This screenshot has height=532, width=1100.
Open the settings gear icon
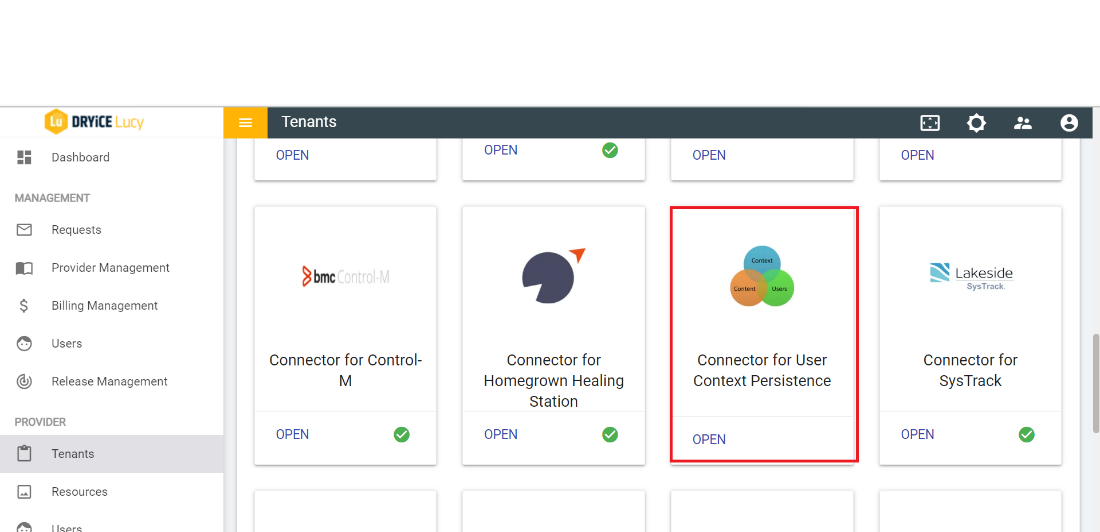[x=976, y=123]
